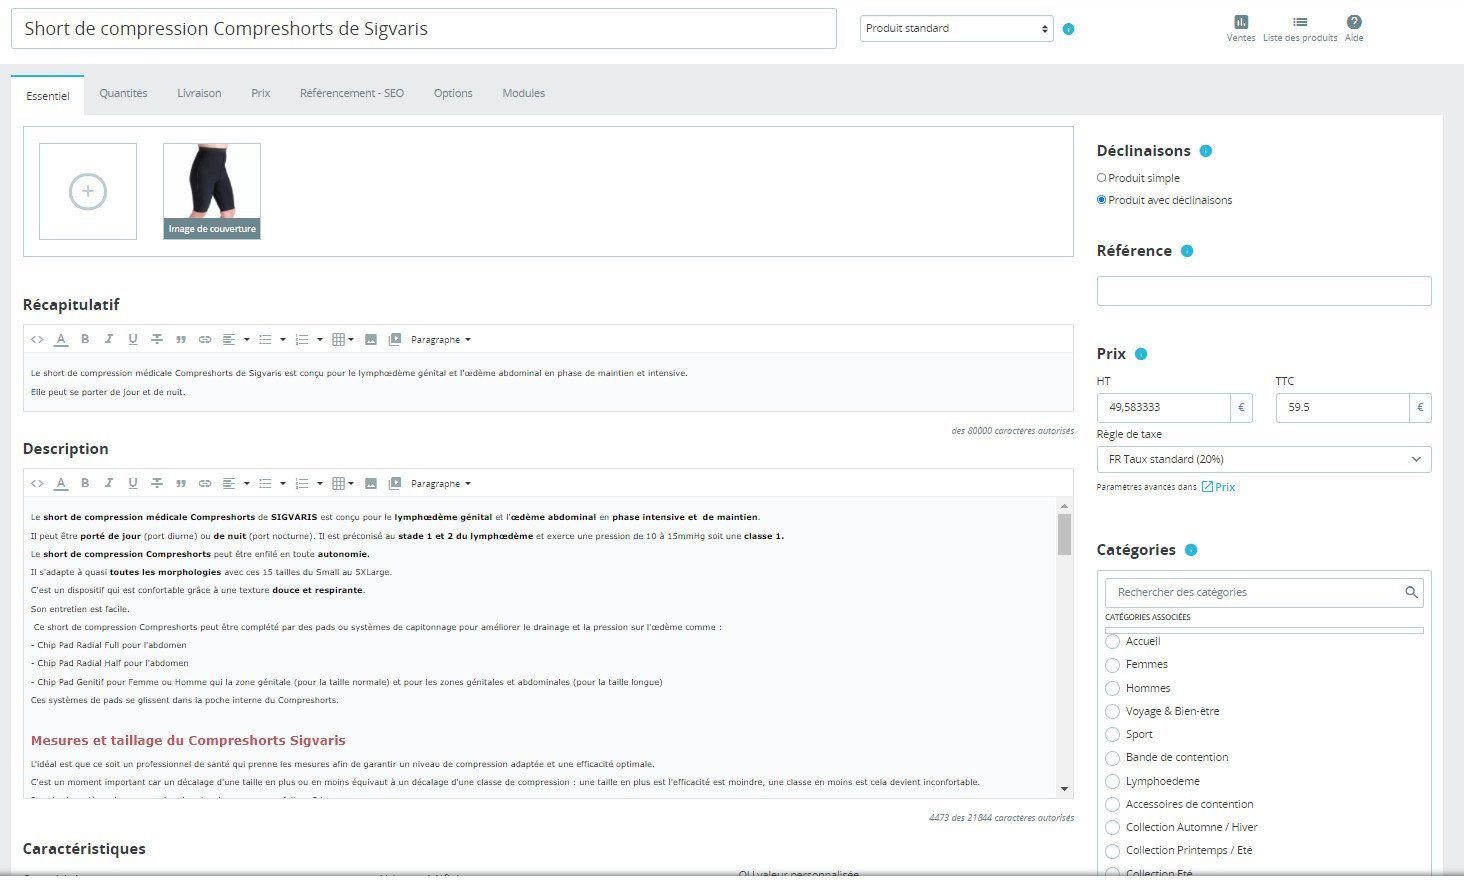Pick text color in the Description editor
1464x888 pixels.
click(61, 483)
